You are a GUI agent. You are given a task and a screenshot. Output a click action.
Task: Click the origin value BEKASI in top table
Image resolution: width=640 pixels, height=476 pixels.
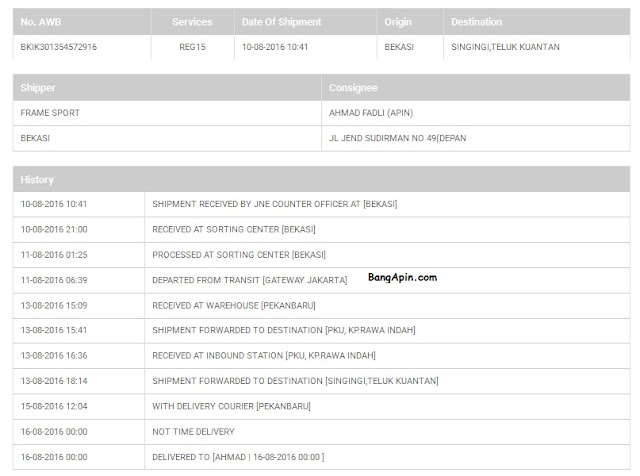click(399, 47)
